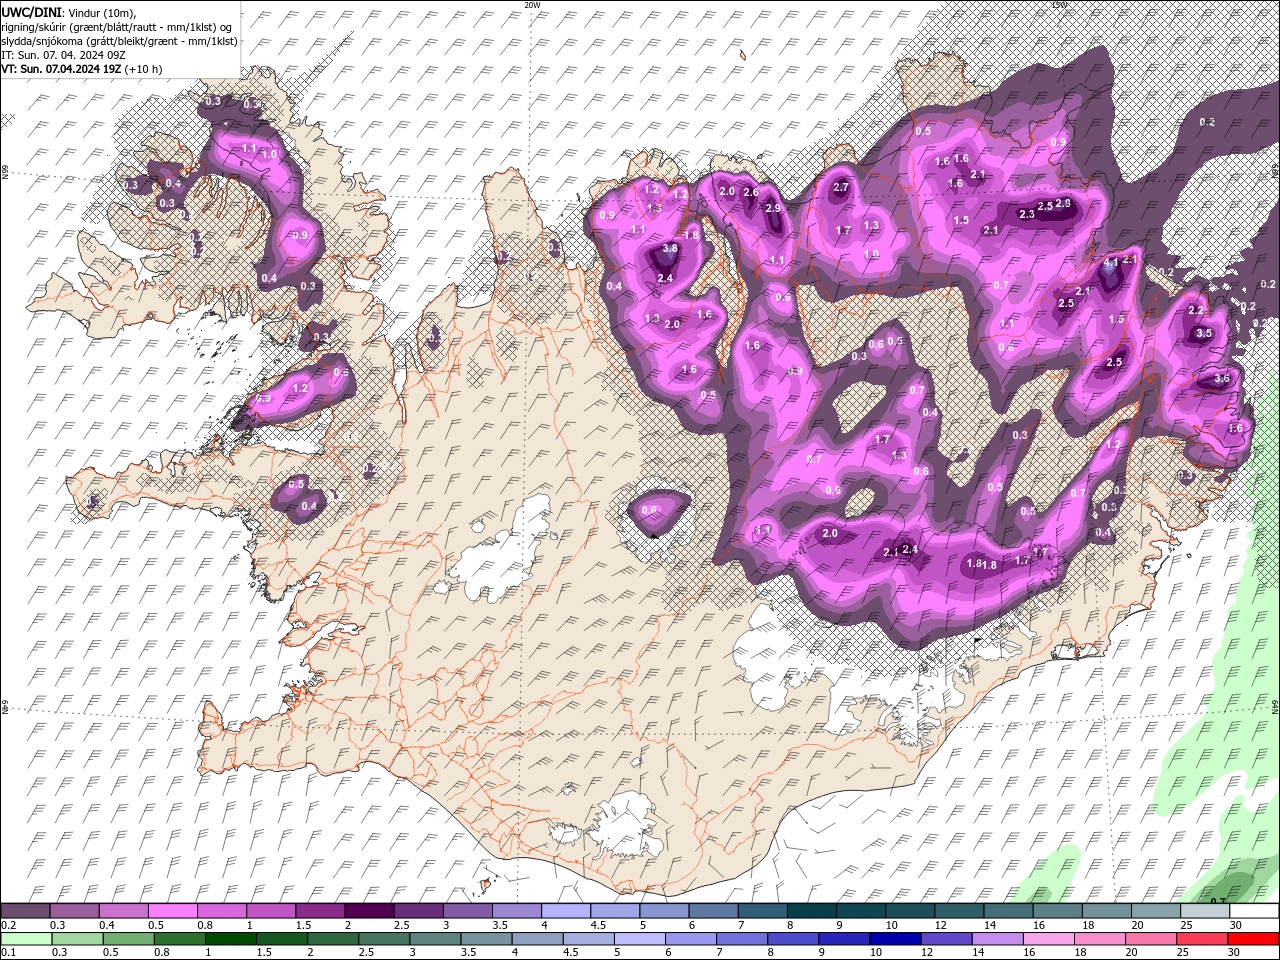Click the 2.3 snowfall value on map
Image resolution: width=1280 pixels, height=960 pixels.
pos(1027,214)
